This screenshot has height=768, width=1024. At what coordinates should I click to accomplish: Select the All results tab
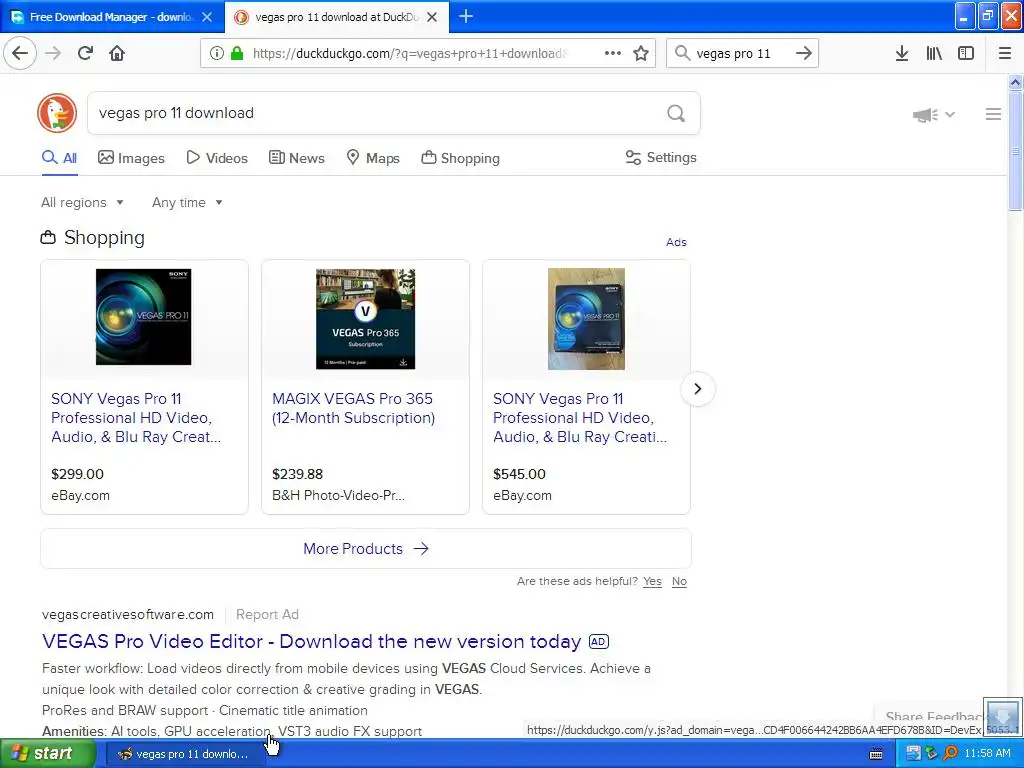coord(59,158)
